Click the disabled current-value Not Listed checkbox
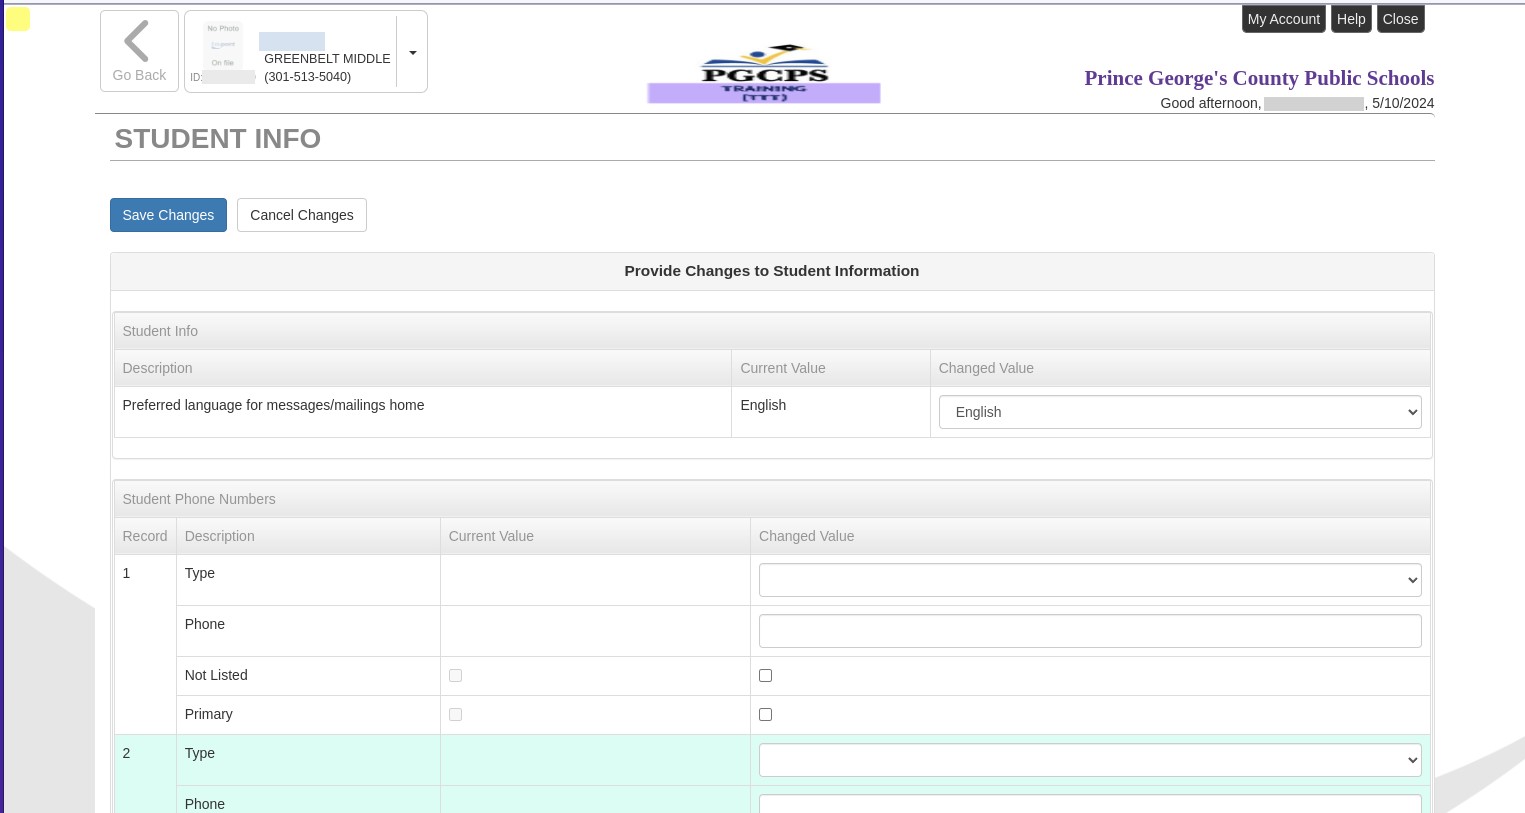 [456, 676]
